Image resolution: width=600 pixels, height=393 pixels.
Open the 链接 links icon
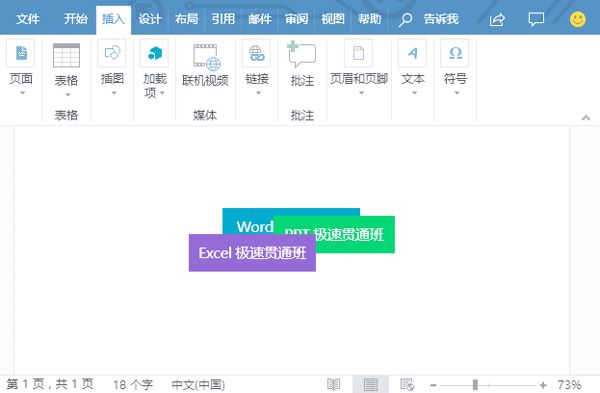click(x=257, y=53)
